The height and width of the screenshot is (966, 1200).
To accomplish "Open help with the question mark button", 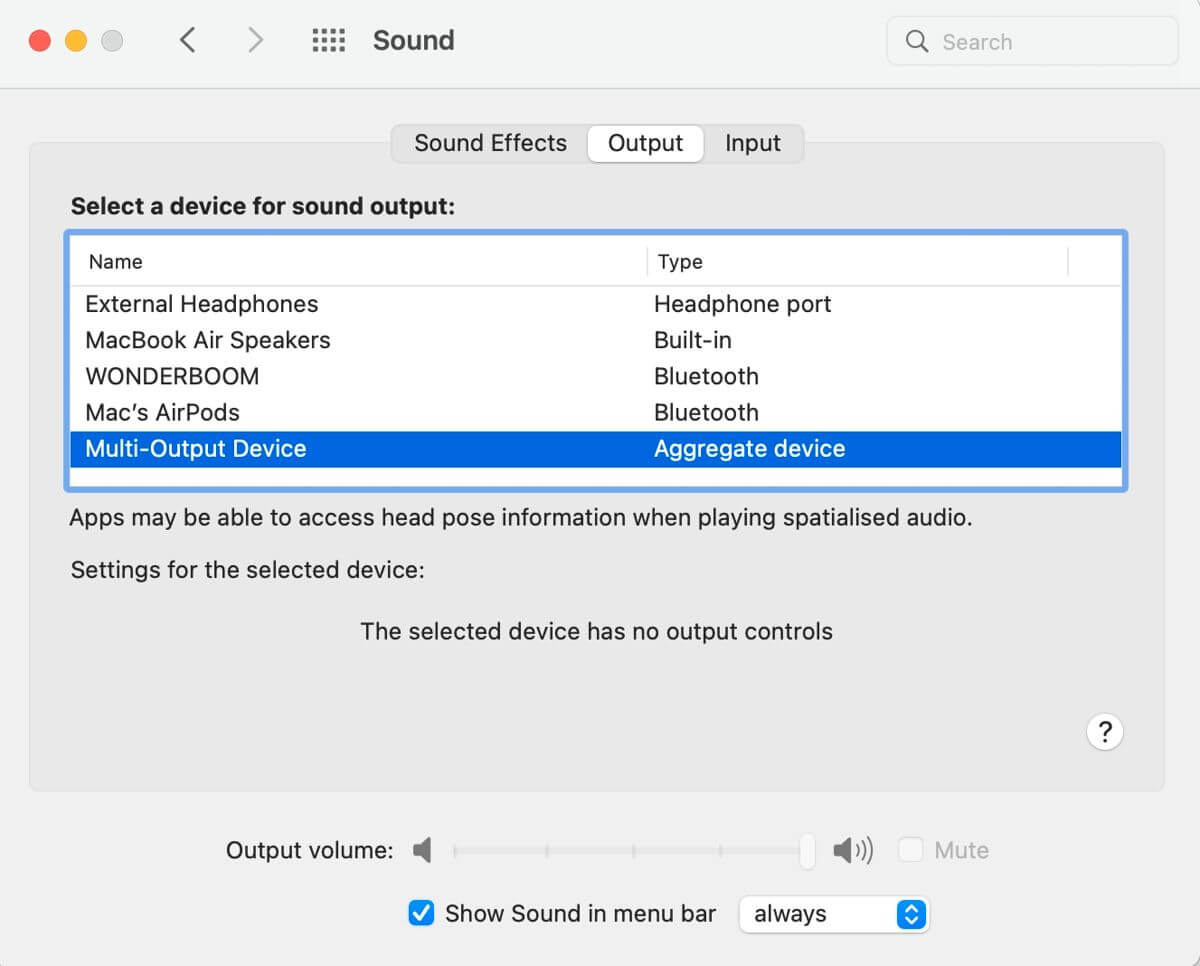I will pyautogui.click(x=1104, y=732).
